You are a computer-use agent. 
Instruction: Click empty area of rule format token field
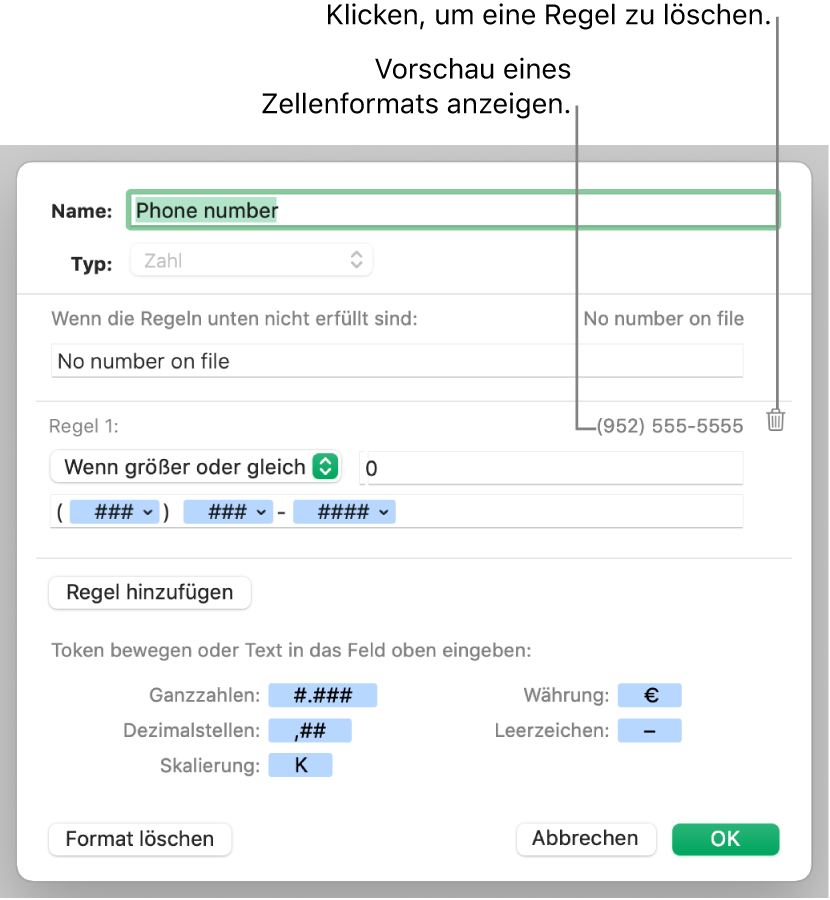coord(570,512)
